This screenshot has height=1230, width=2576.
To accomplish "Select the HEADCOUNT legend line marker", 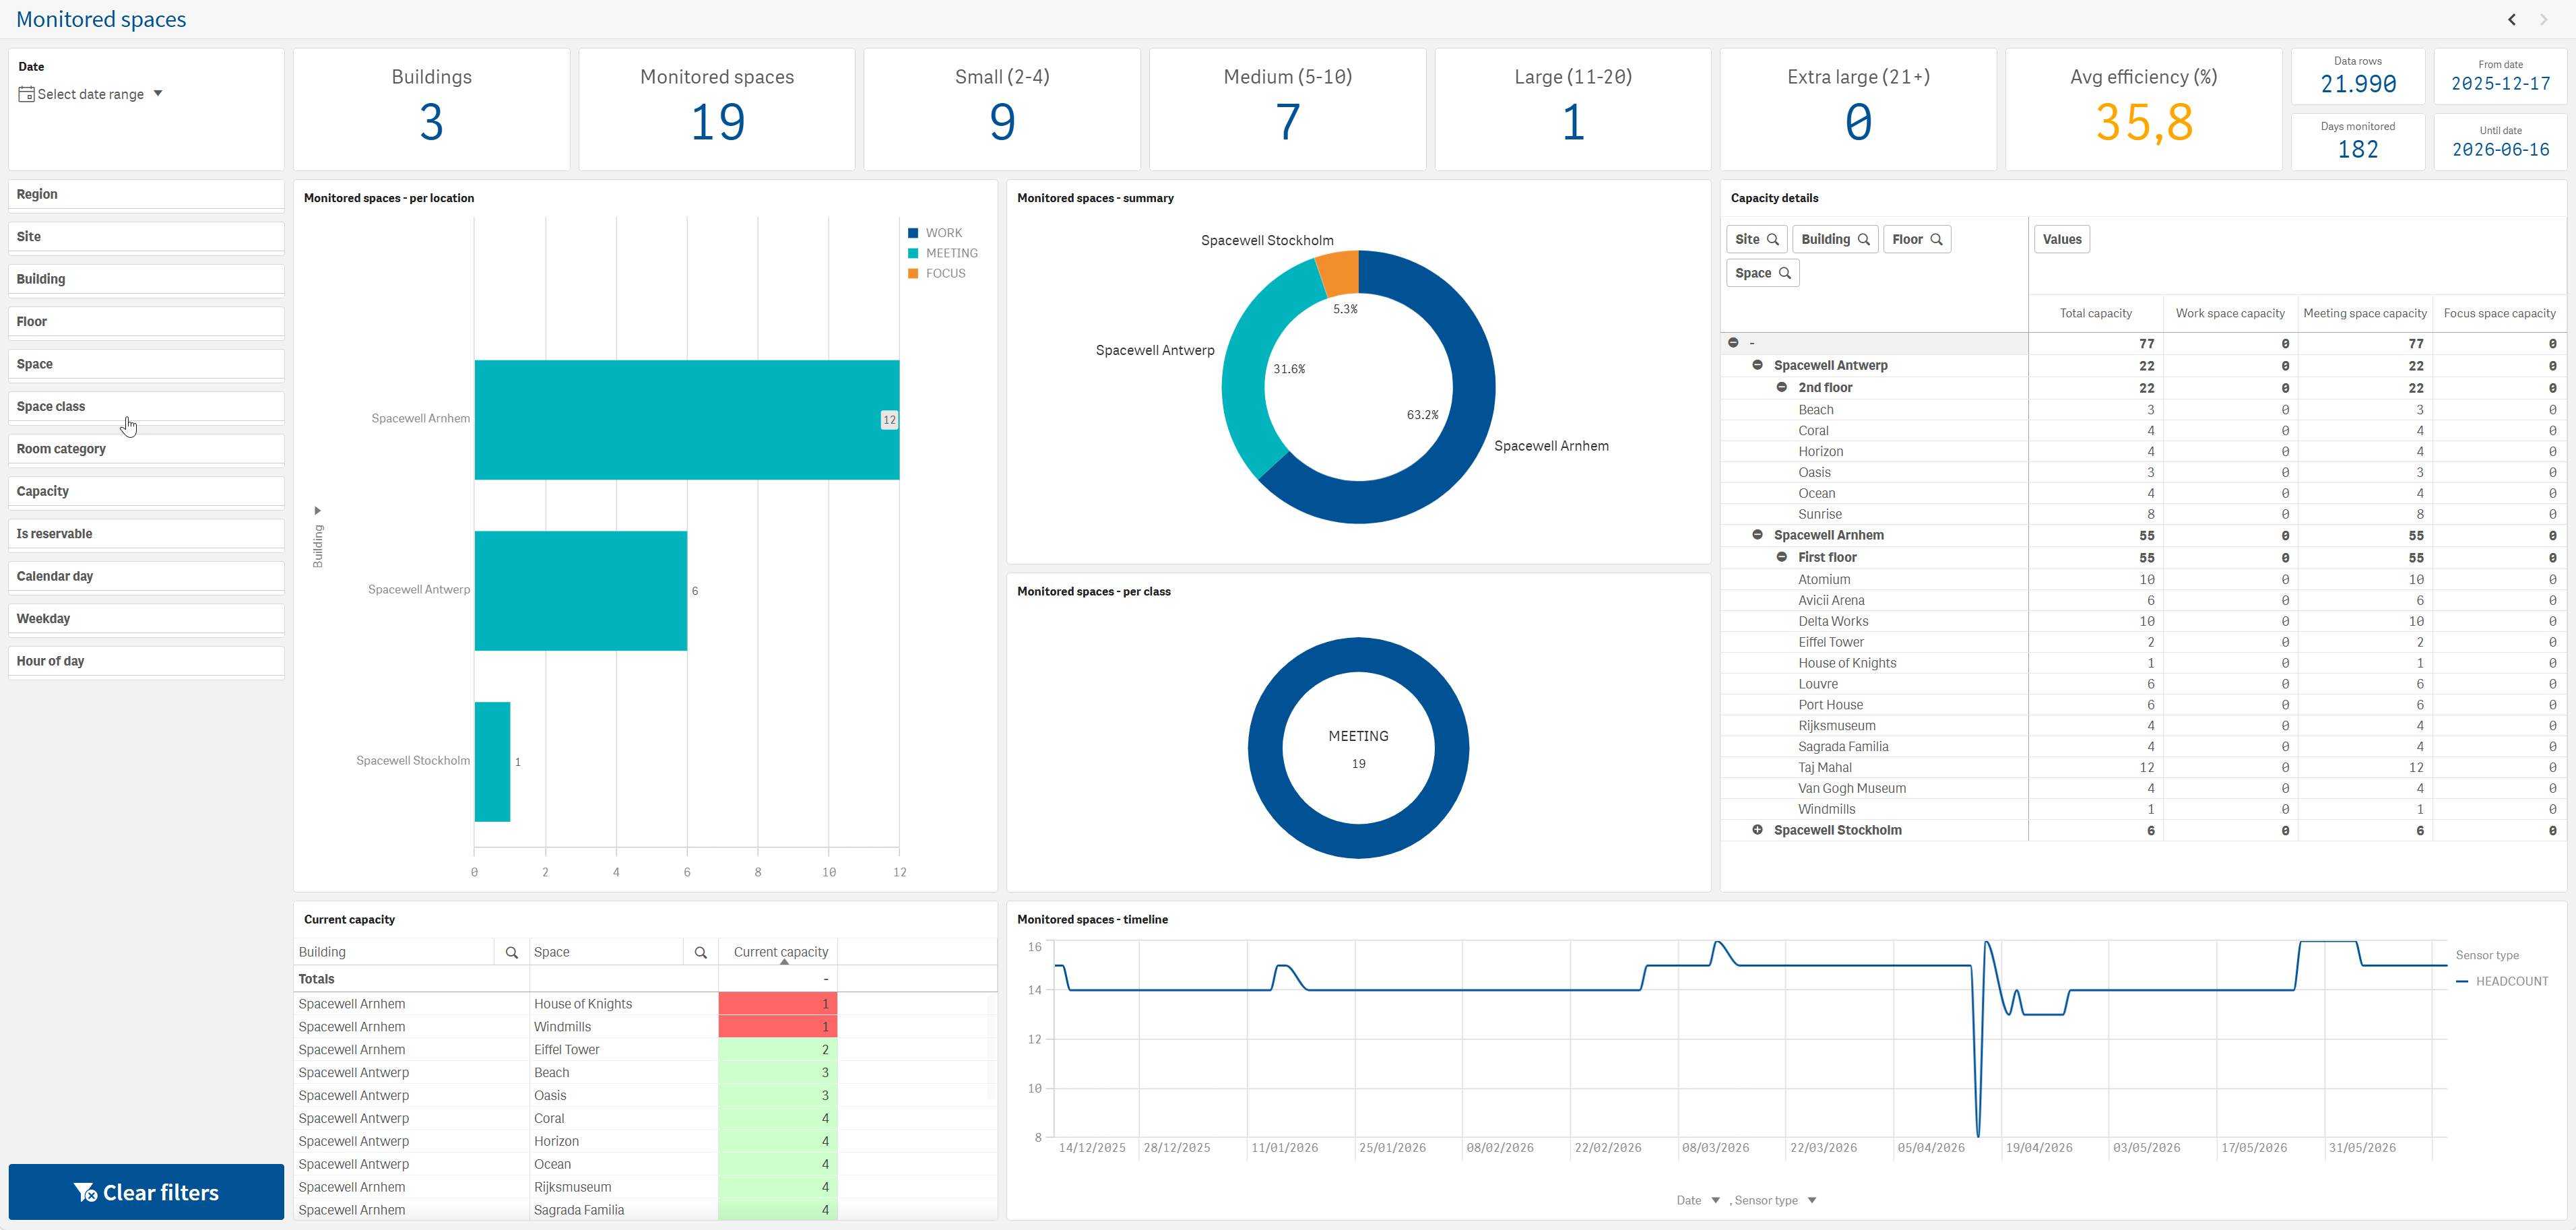I will [2462, 981].
